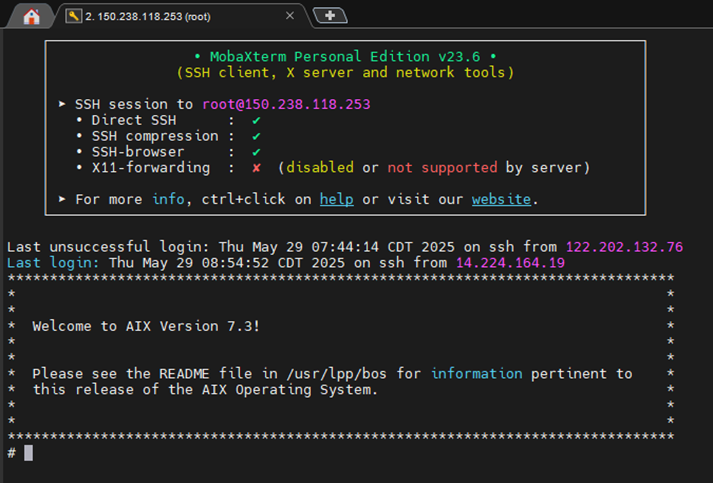
Task: Open a new tab with plus button
Action: pyautogui.click(x=330, y=16)
